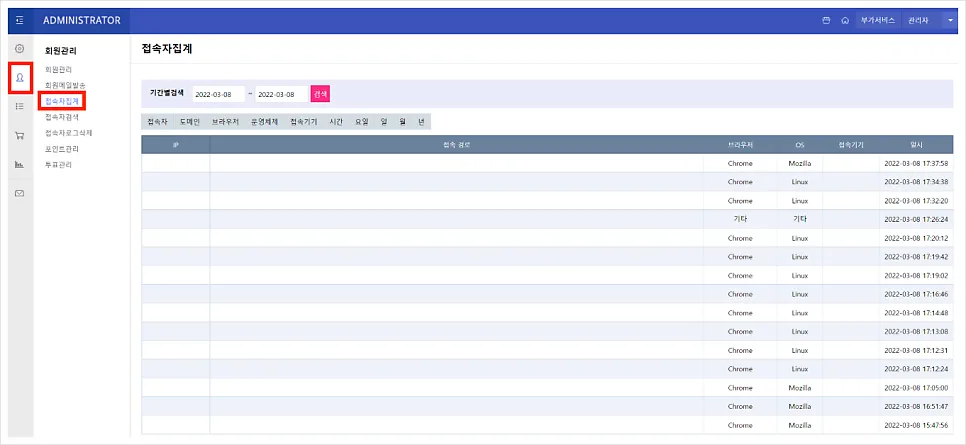966x445 pixels.
Task: Select timestamp 2022-03-08 16:51:47
Action: (915, 406)
